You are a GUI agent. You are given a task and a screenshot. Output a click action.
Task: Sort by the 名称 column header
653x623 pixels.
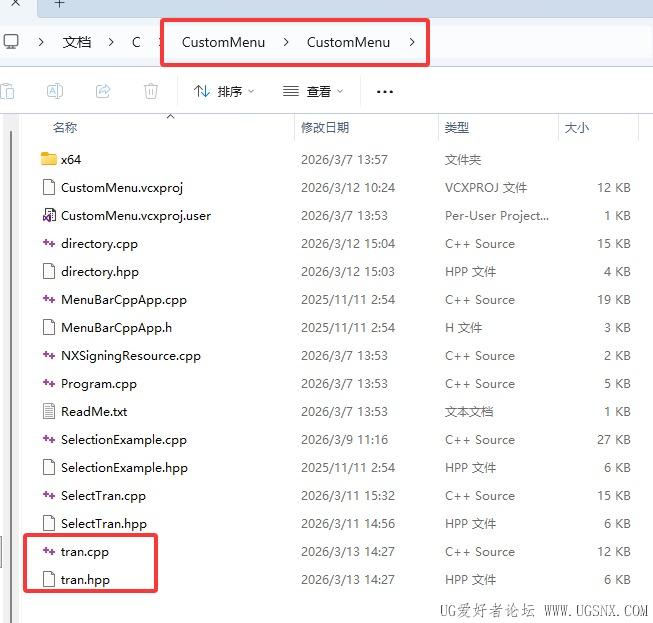coord(65,127)
